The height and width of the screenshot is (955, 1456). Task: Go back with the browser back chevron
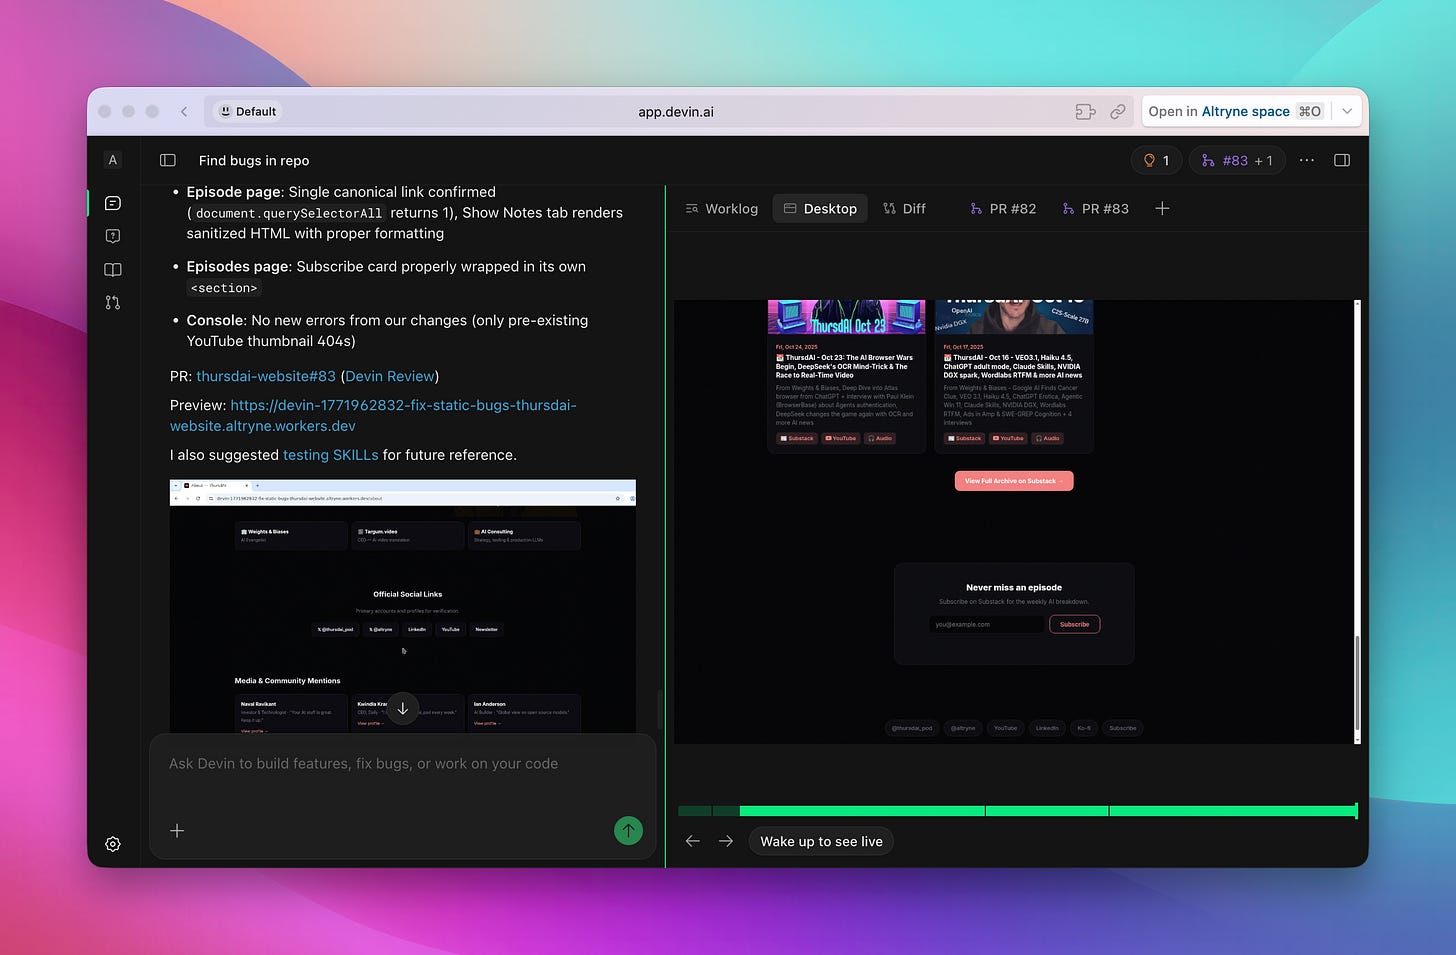[184, 112]
